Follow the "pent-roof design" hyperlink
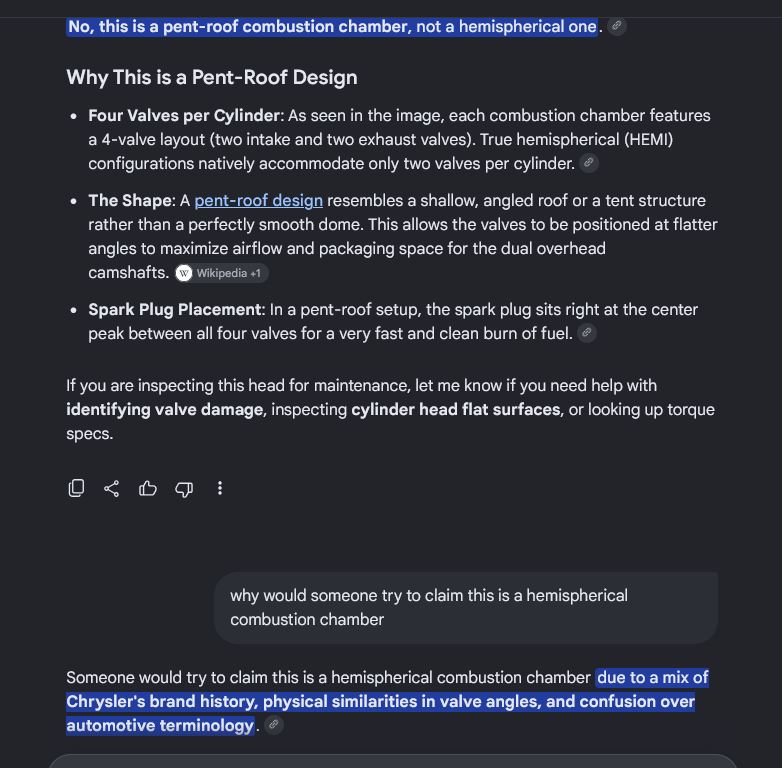Viewport: 782px width, 768px height. click(258, 200)
